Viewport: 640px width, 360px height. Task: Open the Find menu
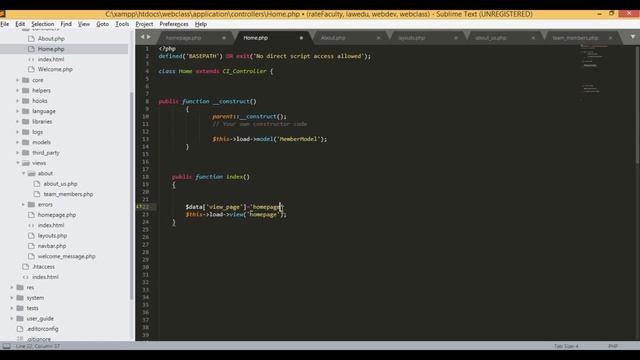pyautogui.click(x=66, y=24)
